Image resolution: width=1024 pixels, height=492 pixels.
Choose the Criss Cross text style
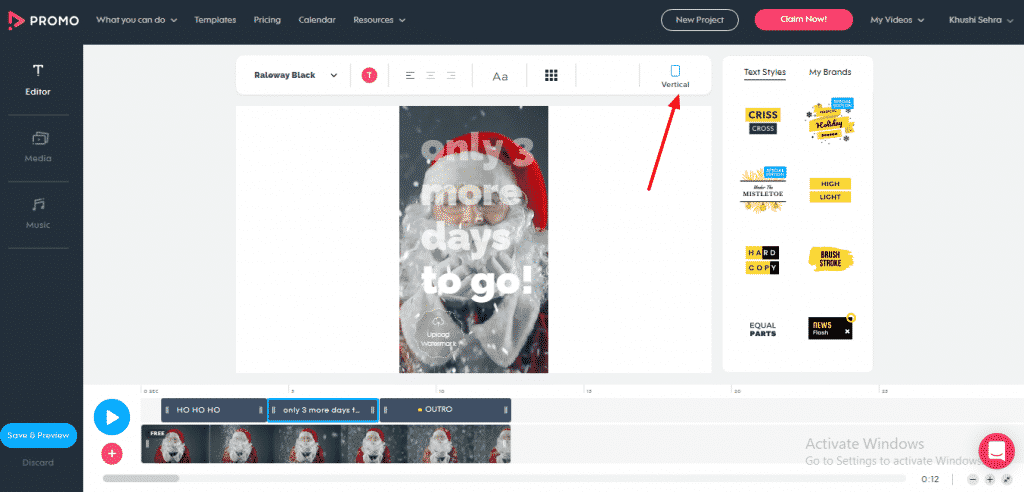click(763, 121)
